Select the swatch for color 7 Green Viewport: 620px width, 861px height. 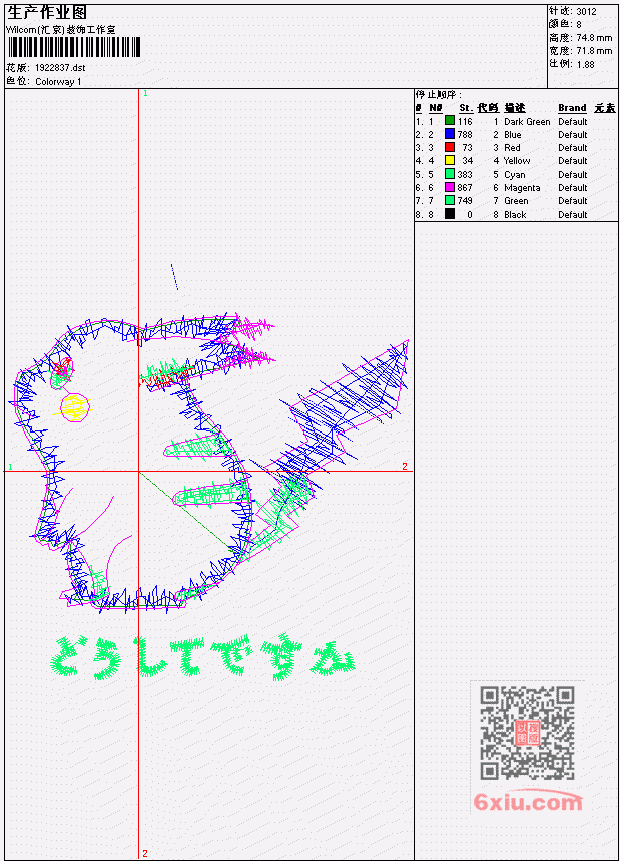[x=450, y=201]
